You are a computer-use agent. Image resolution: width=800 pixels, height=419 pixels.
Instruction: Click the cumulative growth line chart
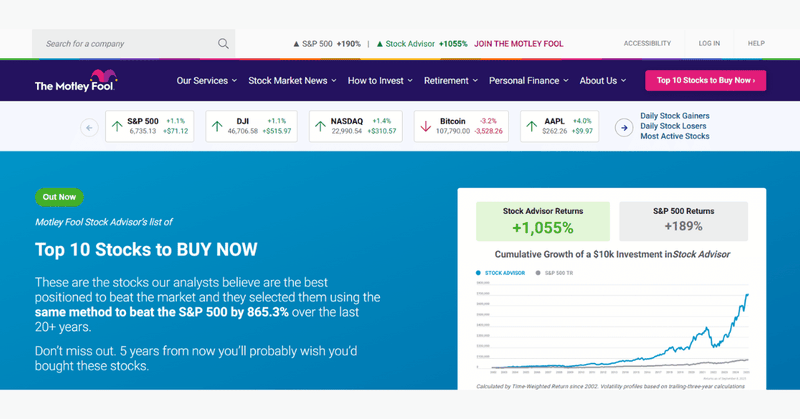[612, 329]
